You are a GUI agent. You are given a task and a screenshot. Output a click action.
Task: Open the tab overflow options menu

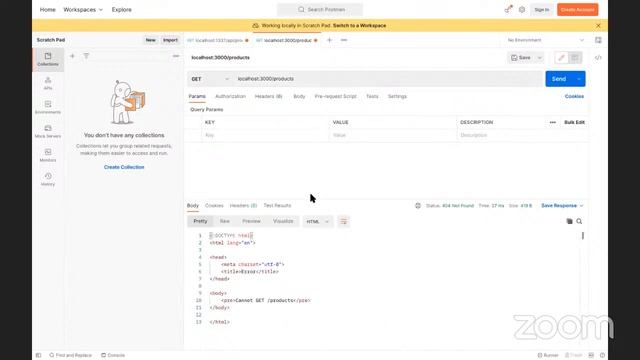(344, 40)
